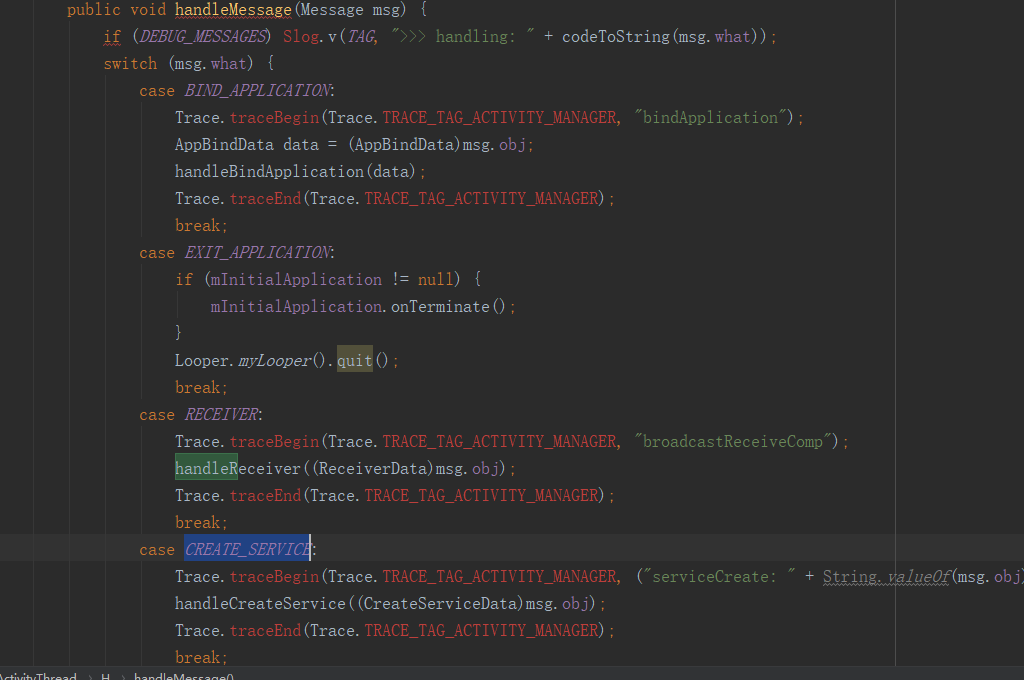Click the "serviceCreate: " string literal
Screen dimensions: 1024x680
[x=719, y=577]
